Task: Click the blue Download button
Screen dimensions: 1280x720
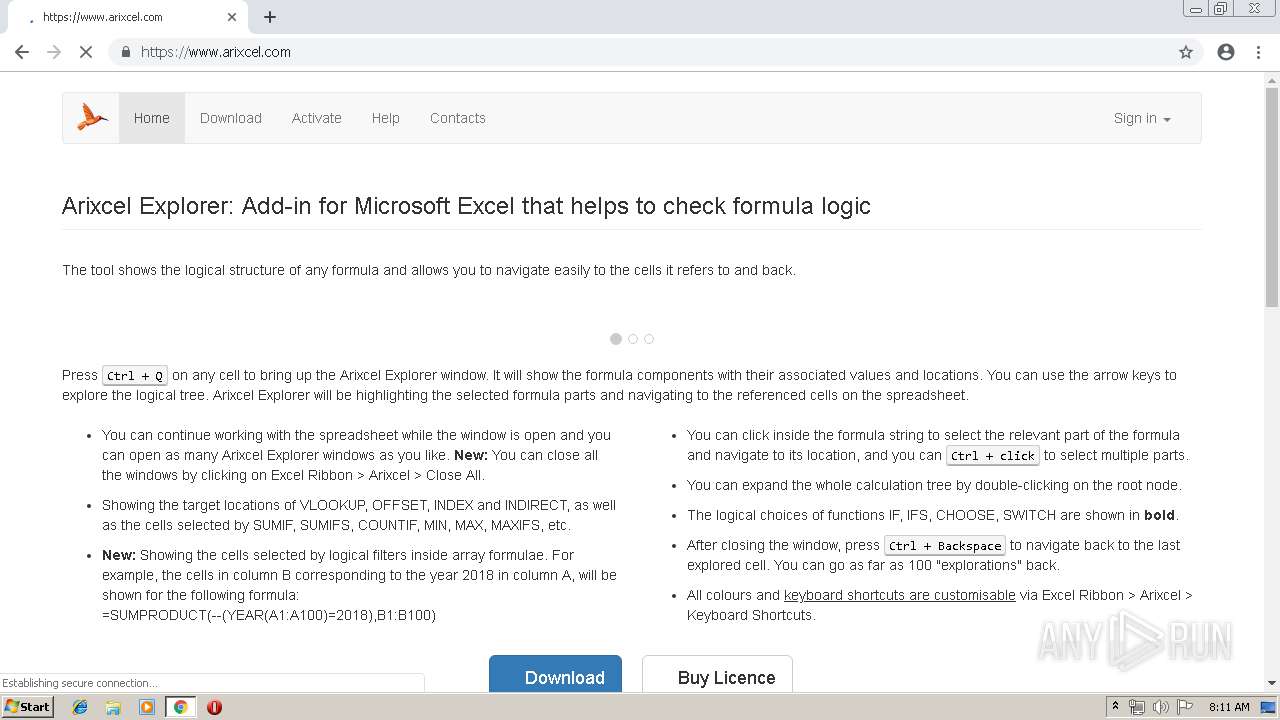Action: [x=555, y=673]
